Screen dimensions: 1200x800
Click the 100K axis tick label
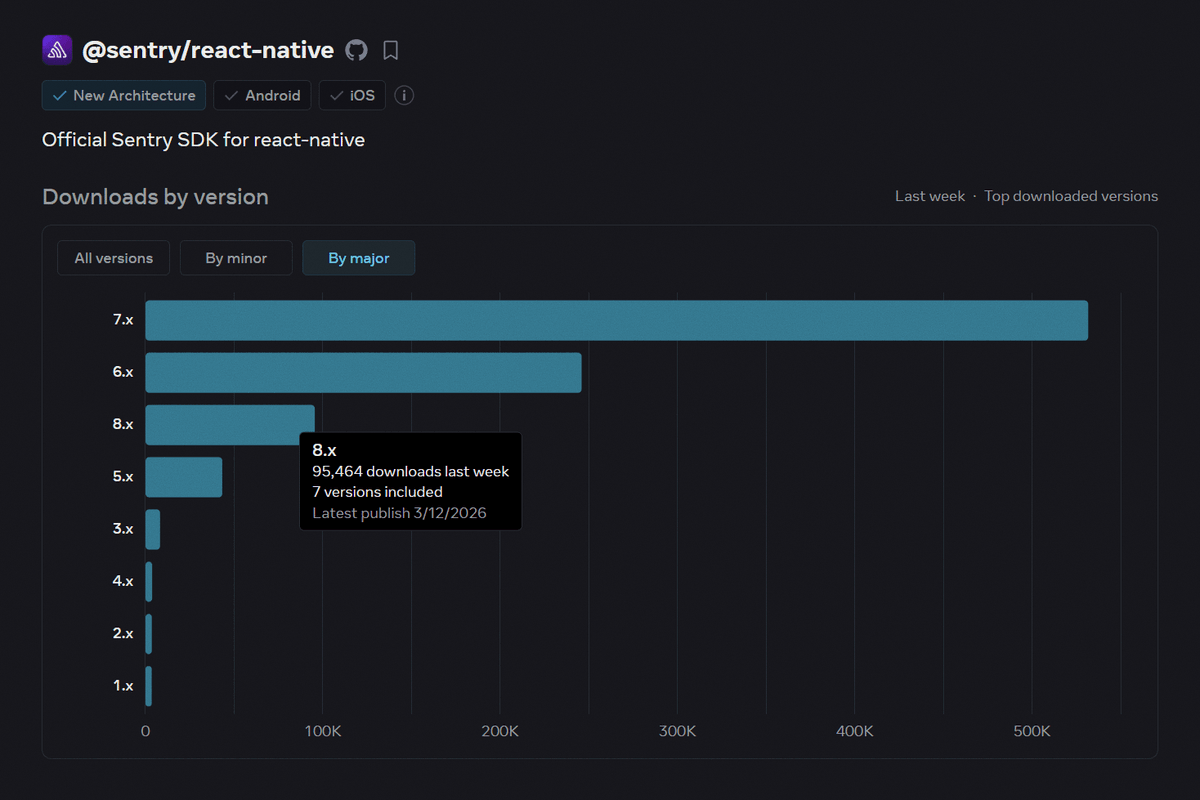pyautogui.click(x=322, y=732)
